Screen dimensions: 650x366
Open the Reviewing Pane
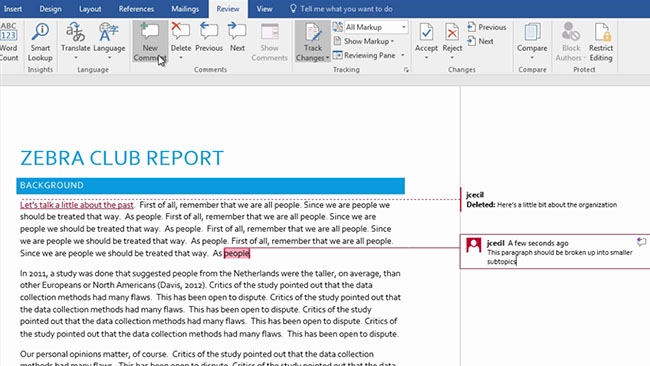point(365,55)
